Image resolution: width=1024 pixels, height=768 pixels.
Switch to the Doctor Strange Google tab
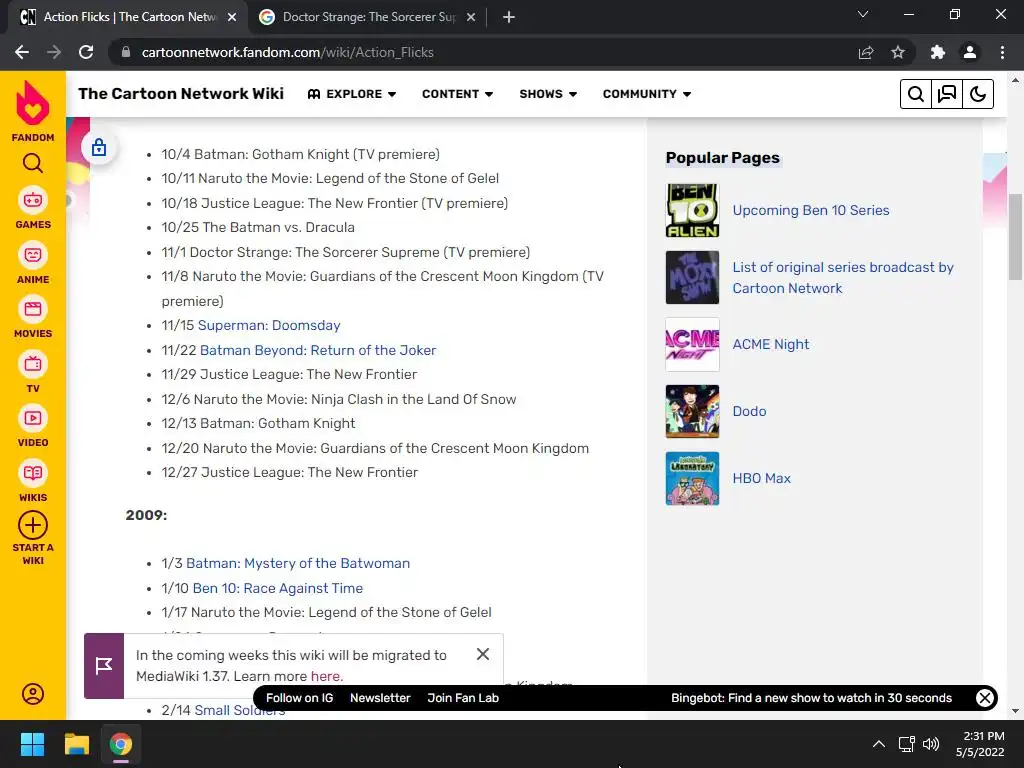369,17
